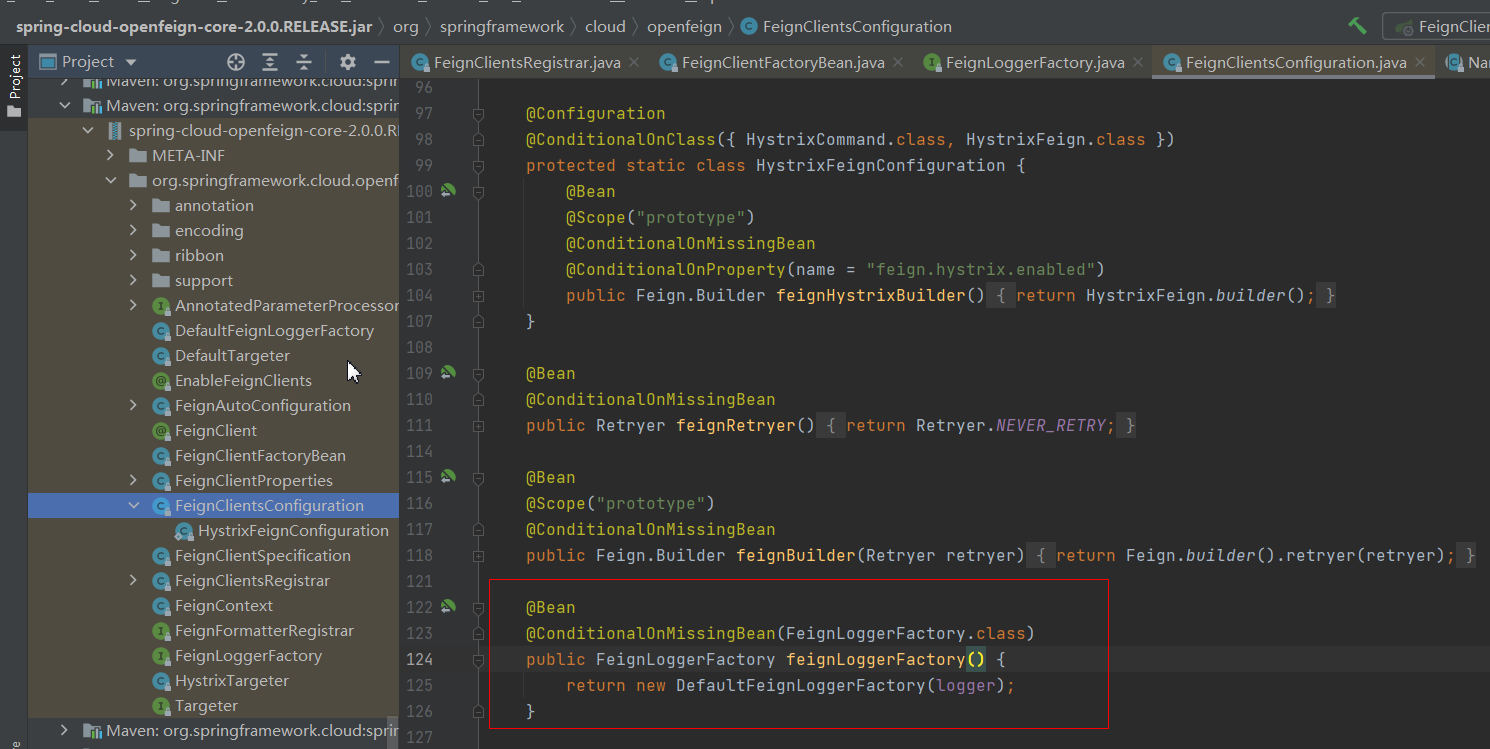
Task: Expand the FeignClientsRegistrar node
Action: click(x=134, y=581)
